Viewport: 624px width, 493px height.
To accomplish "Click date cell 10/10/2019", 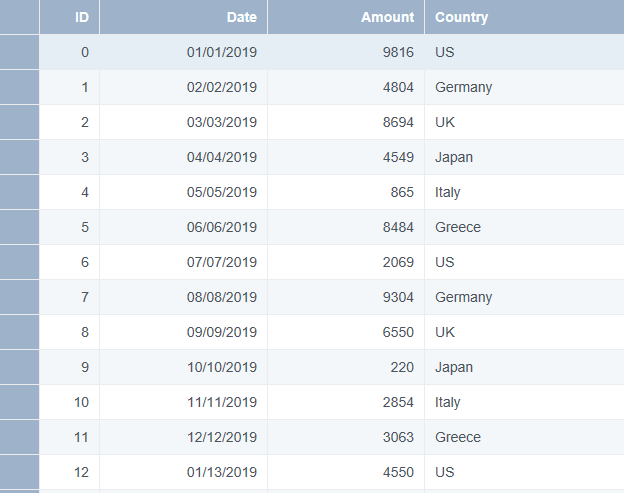I will [183, 367].
